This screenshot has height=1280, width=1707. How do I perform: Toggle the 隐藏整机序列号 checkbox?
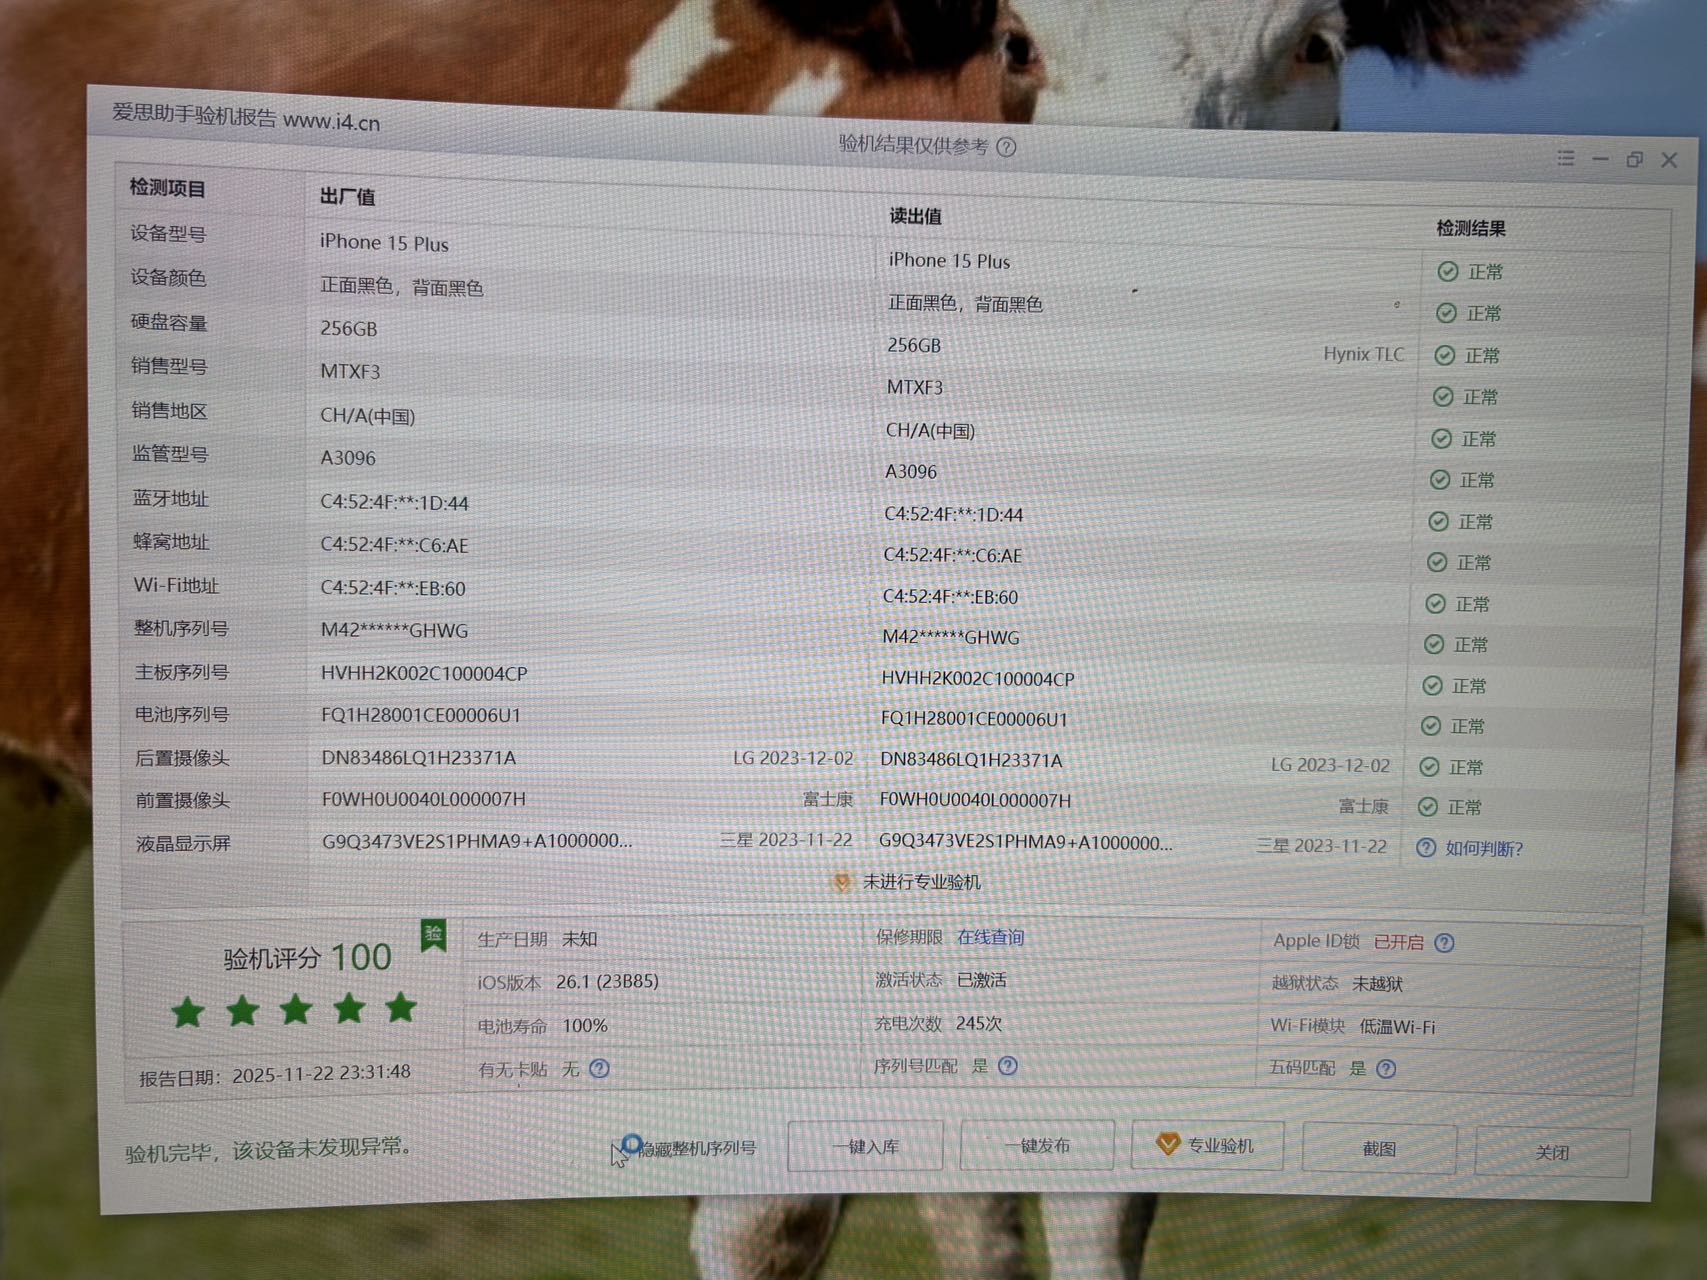coord(631,1145)
